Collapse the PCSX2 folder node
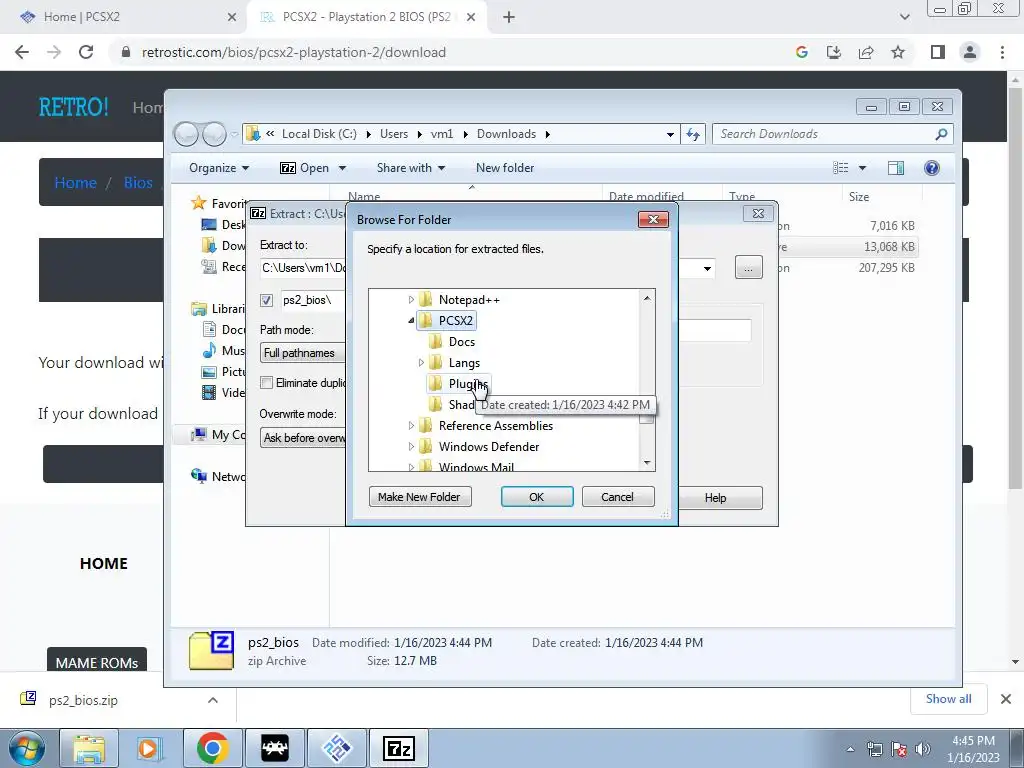 tap(411, 321)
